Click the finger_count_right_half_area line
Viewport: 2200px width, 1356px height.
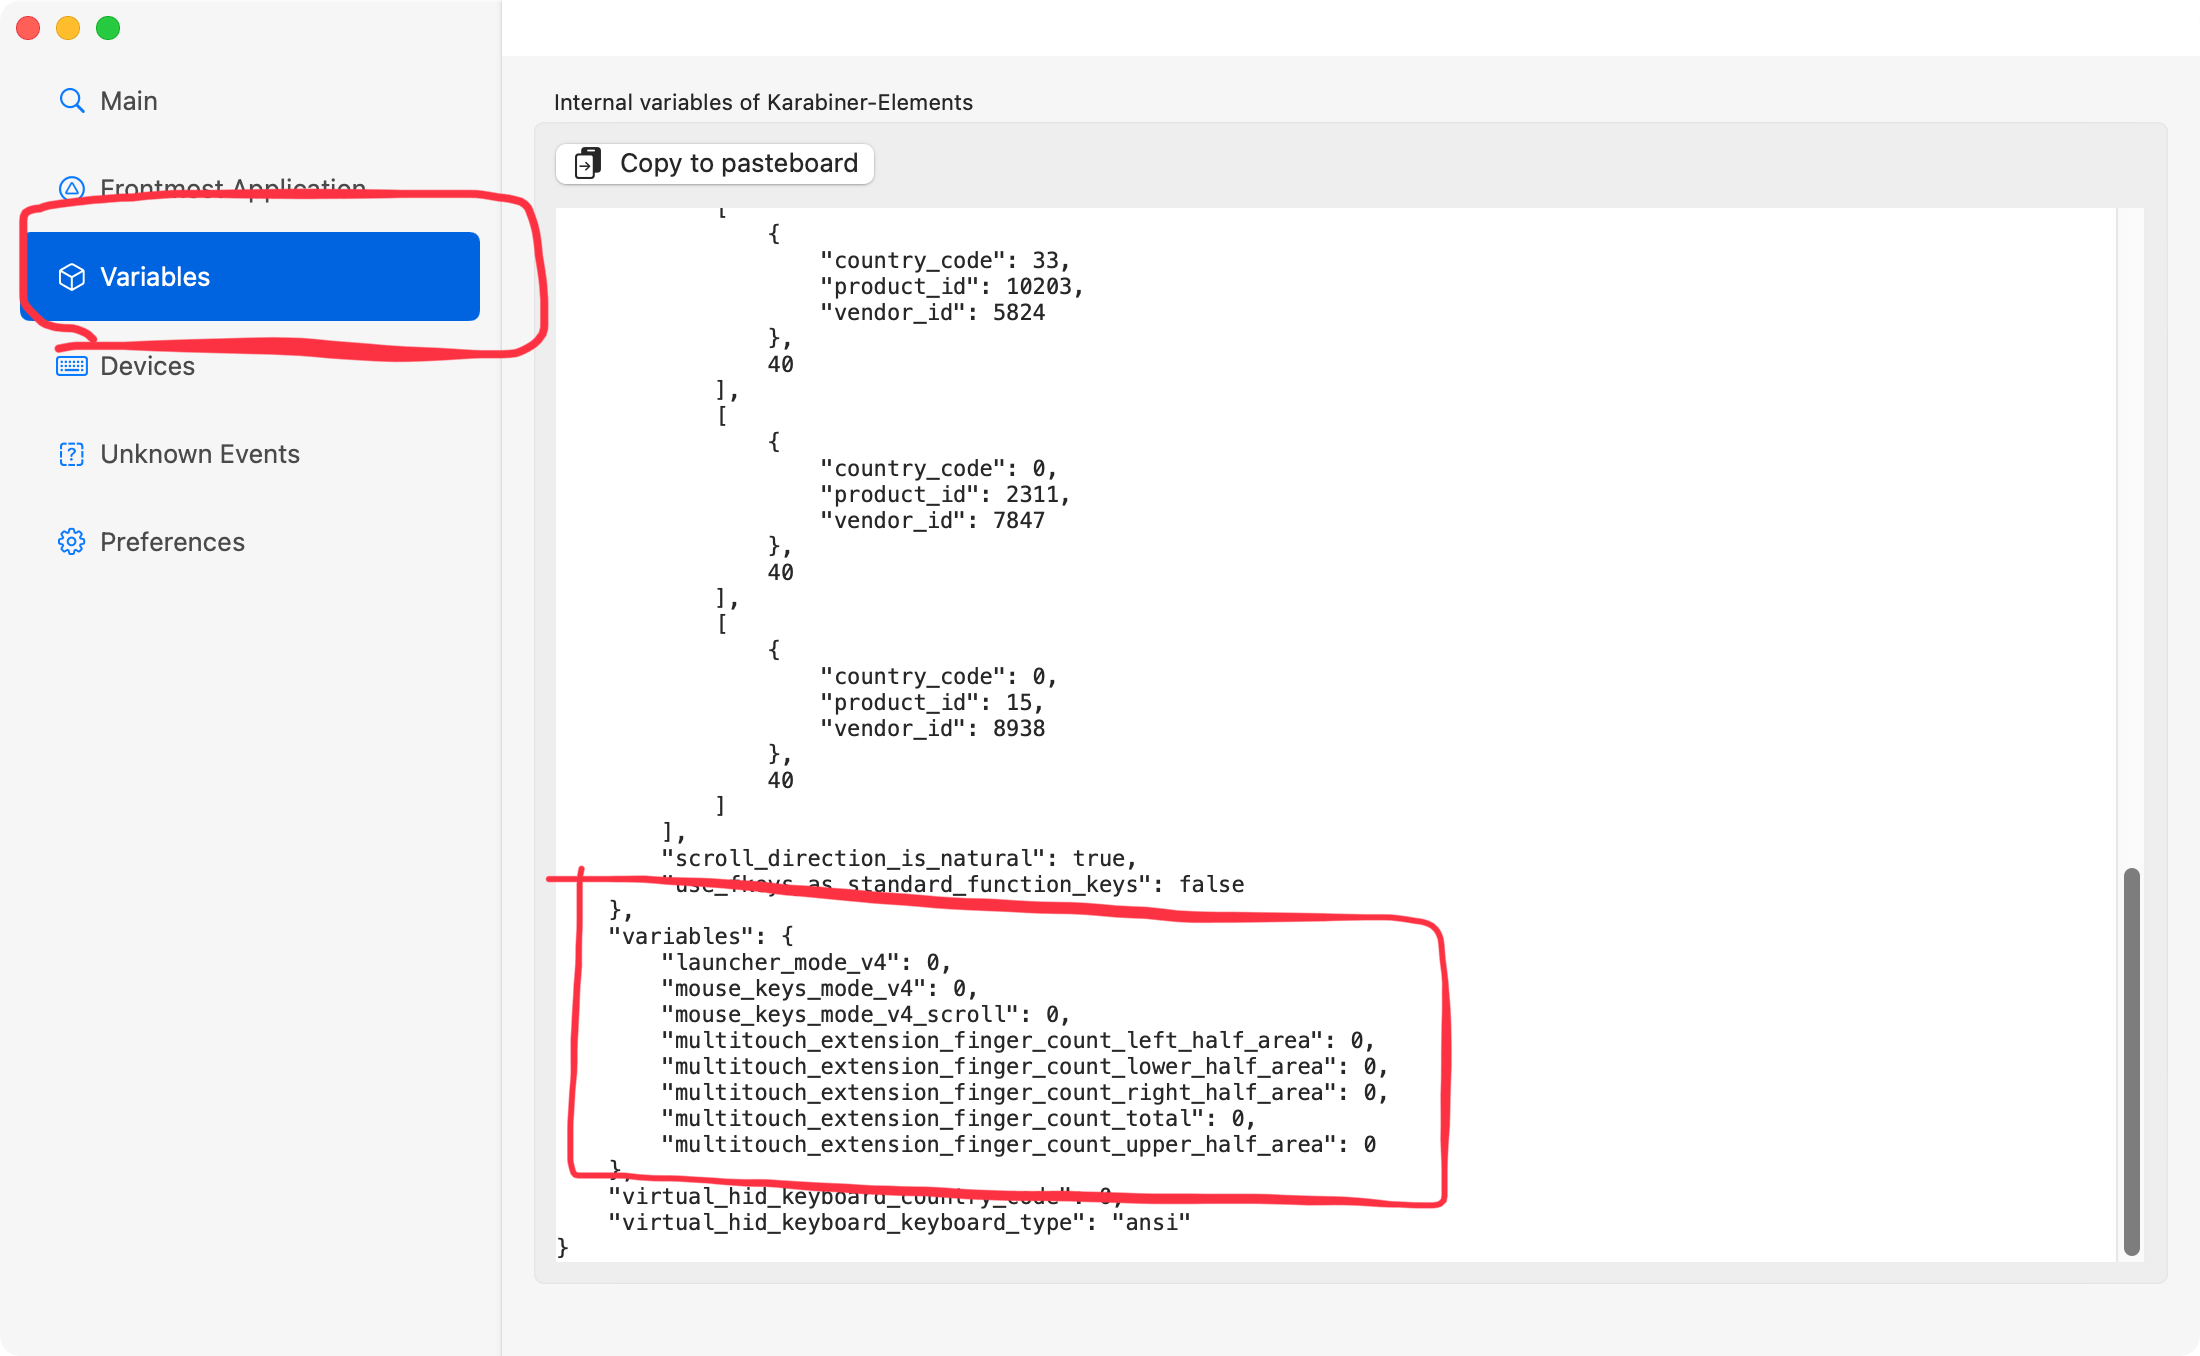click(1024, 1092)
